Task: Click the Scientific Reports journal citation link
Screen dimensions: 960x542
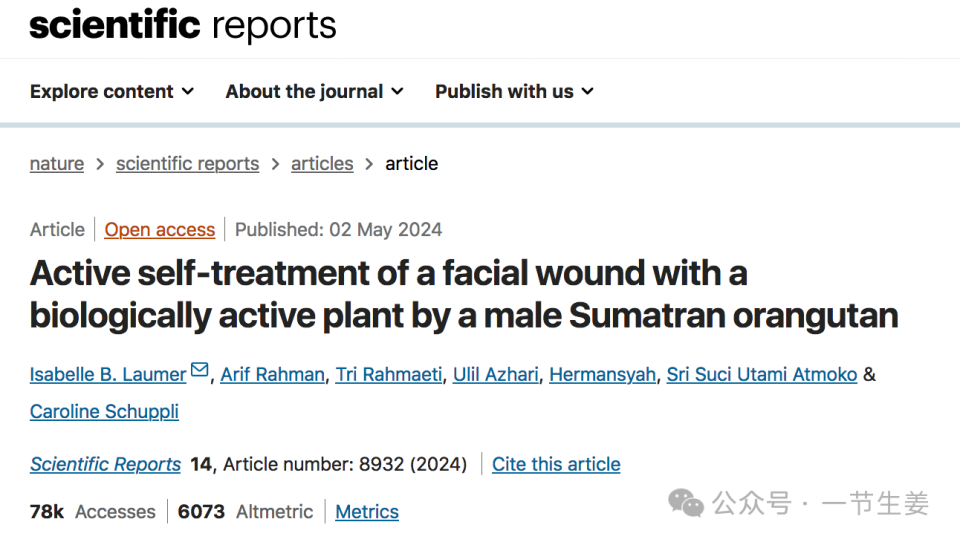Action: (105, 464)
